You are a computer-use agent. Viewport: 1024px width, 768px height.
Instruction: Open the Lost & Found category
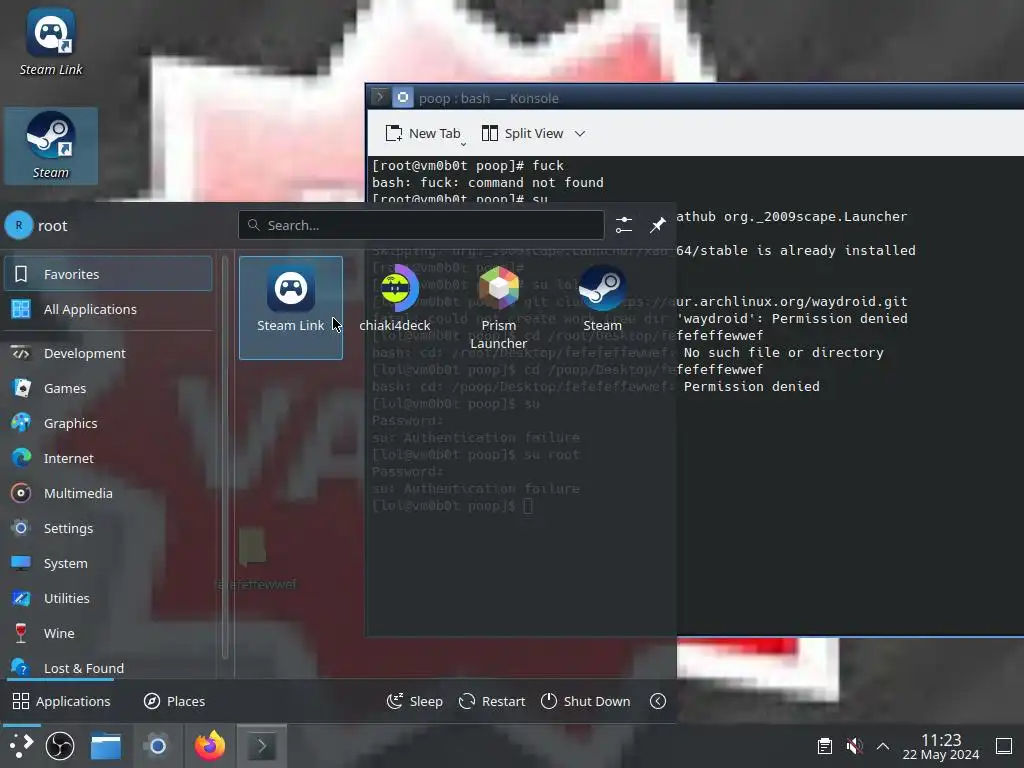pos(108,667)
